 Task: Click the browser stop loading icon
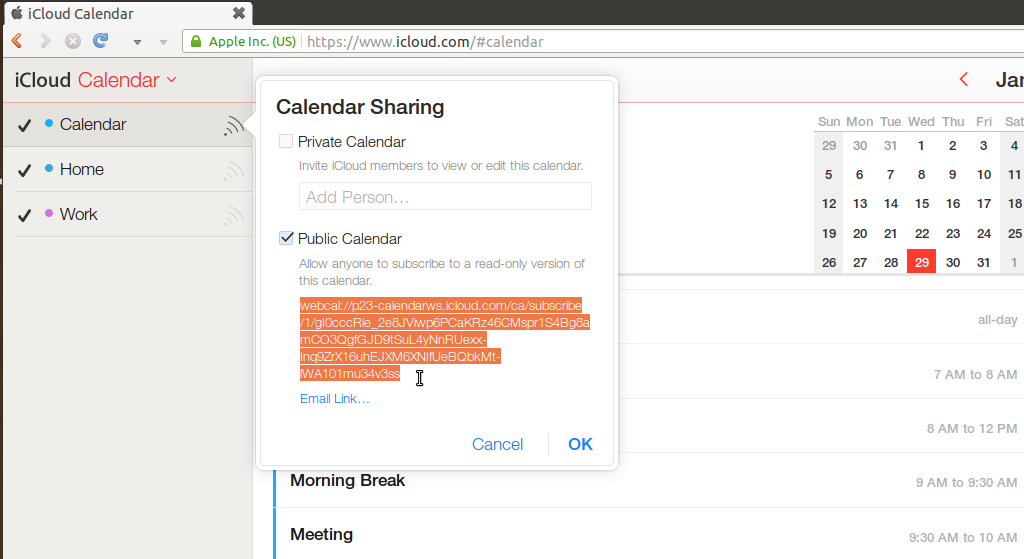point(73,41)
